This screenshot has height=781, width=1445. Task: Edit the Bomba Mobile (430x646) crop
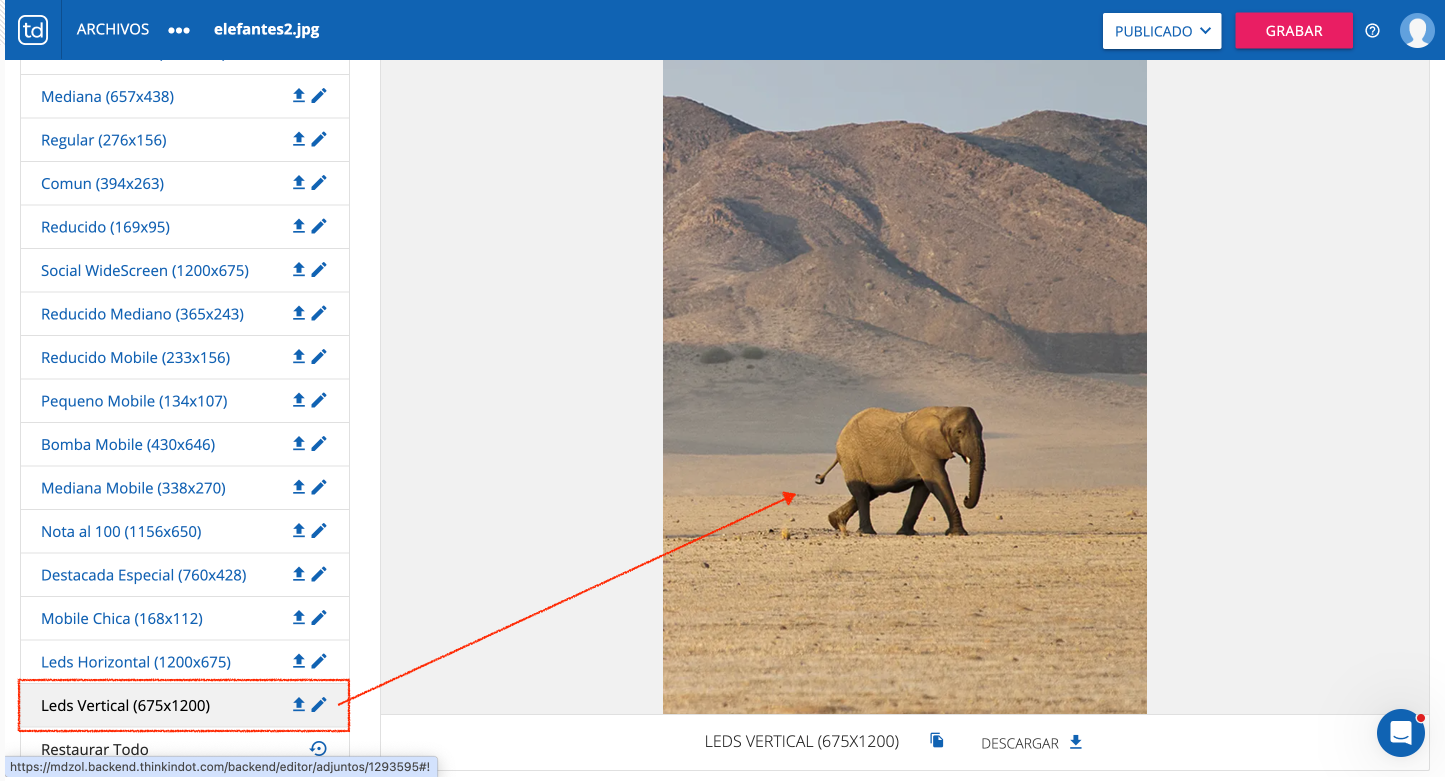319,444
